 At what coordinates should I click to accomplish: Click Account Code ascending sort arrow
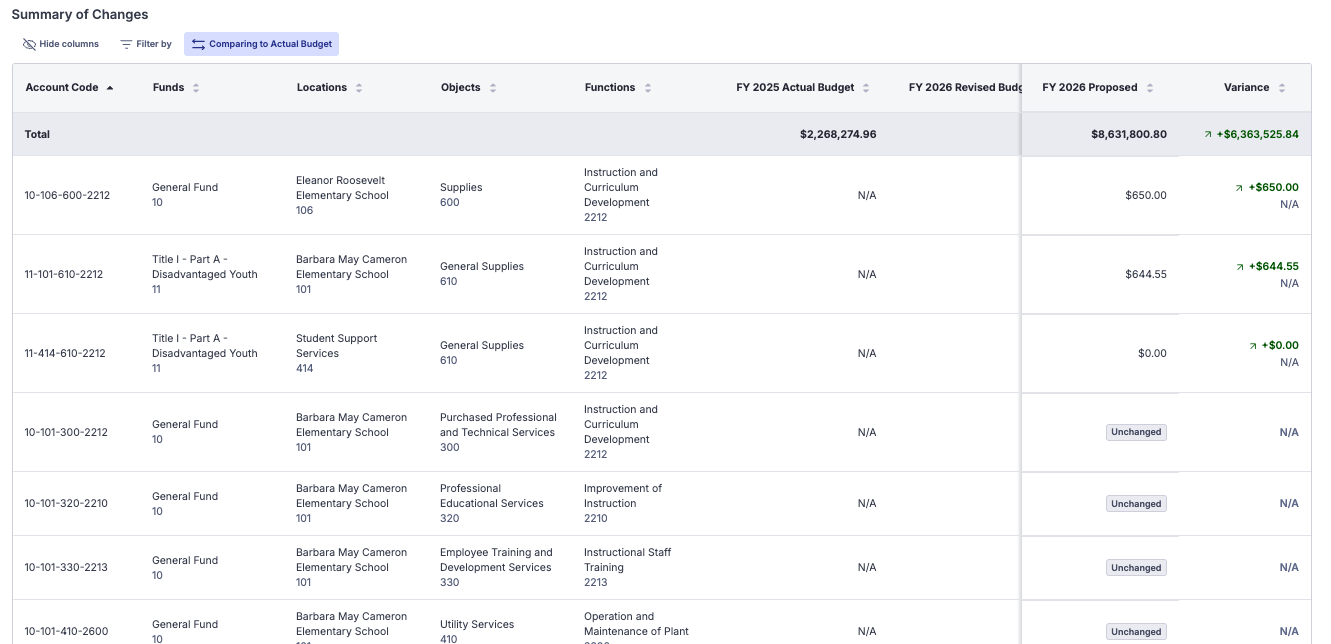(x=110, y=88)
